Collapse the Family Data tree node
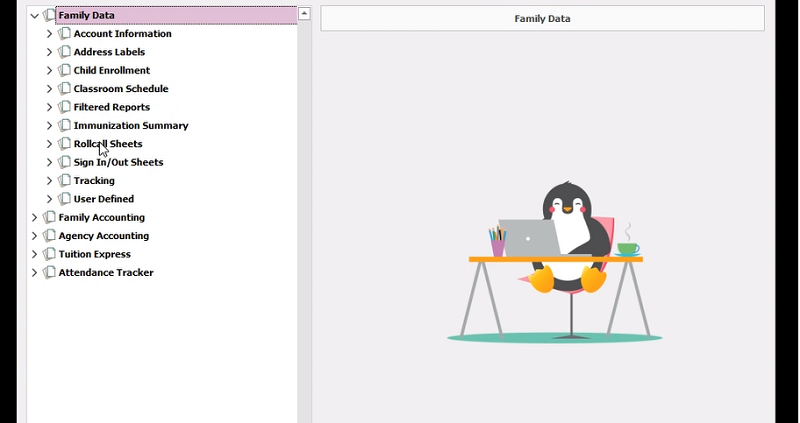The height and width of the screenshot is (423, 800). pos(35,16)
